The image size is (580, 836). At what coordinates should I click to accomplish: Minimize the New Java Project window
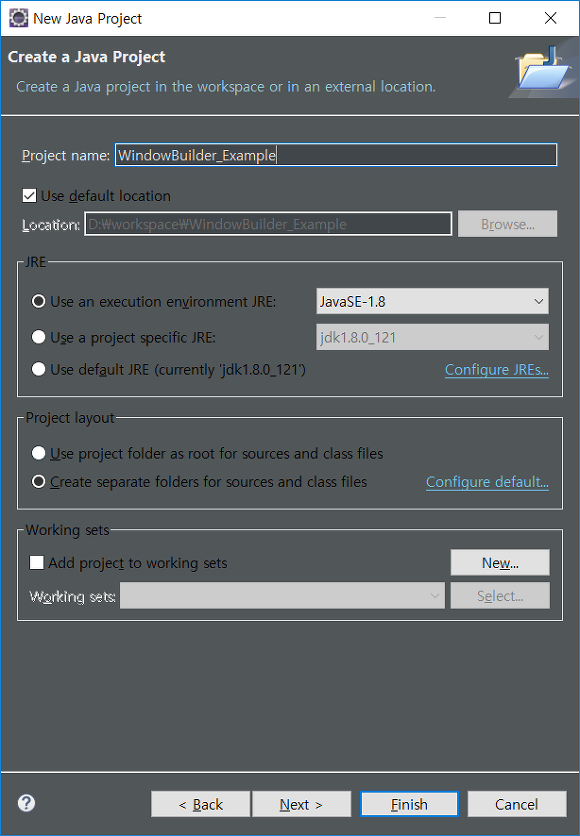click(440, 18)
